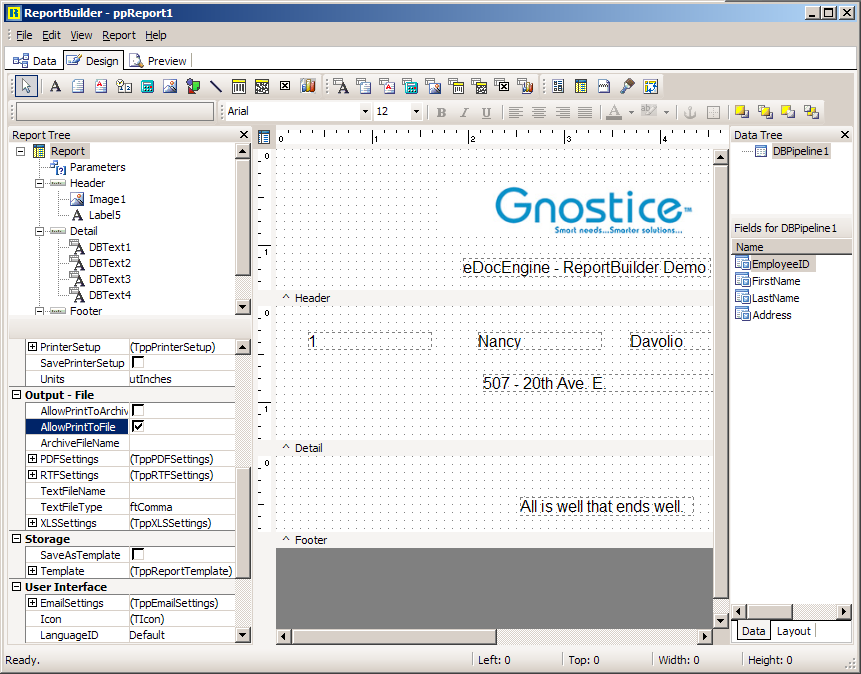Toggle Bold text formatting
Image resolution: width=861 pixels, height=674 pixels.
click(441, 112)
